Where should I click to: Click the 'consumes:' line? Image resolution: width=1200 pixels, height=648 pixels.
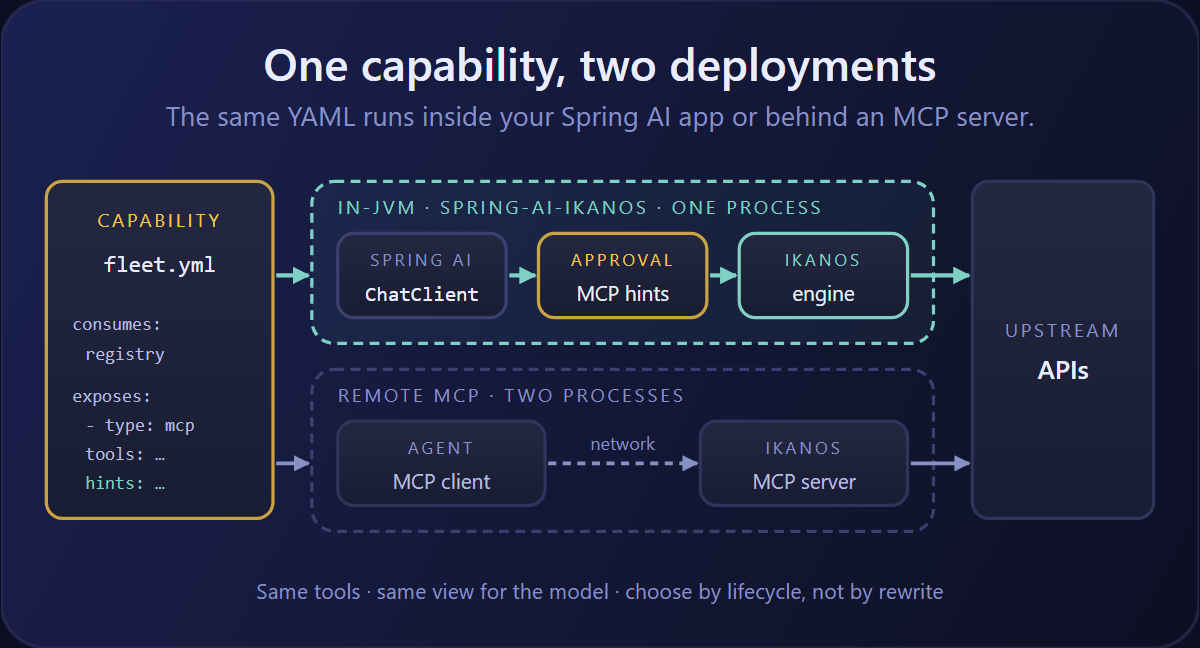117,325
